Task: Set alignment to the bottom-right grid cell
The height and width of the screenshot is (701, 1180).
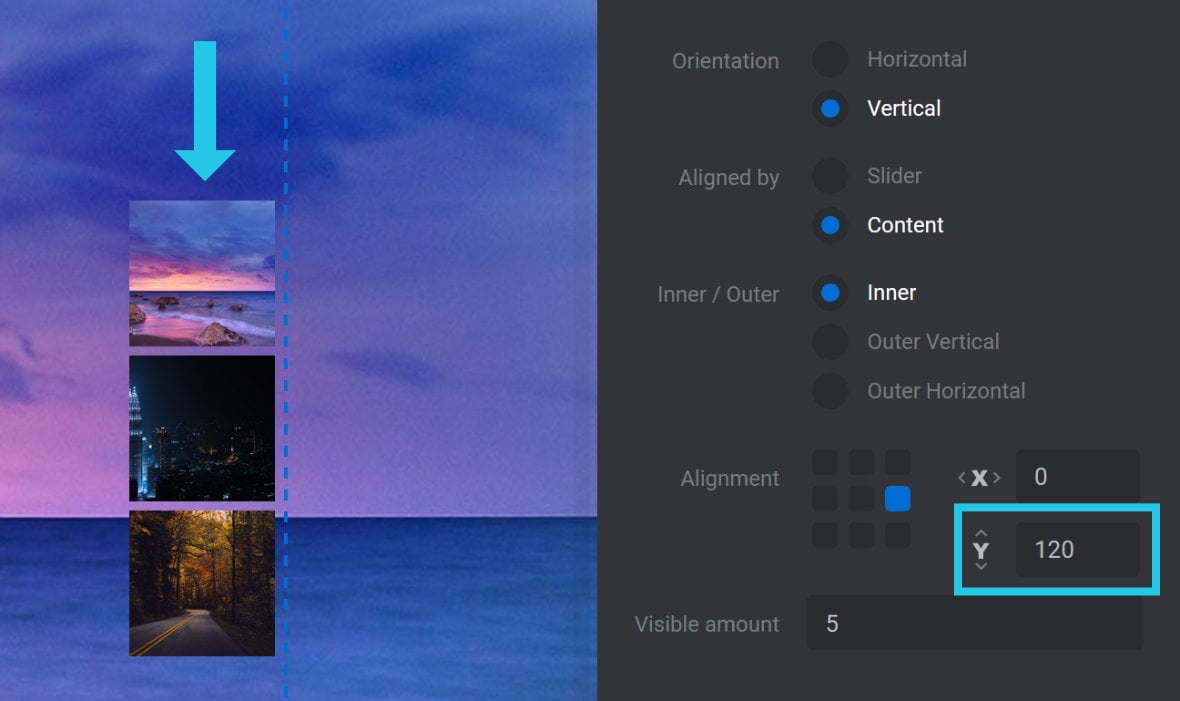Action: (897, 535)
